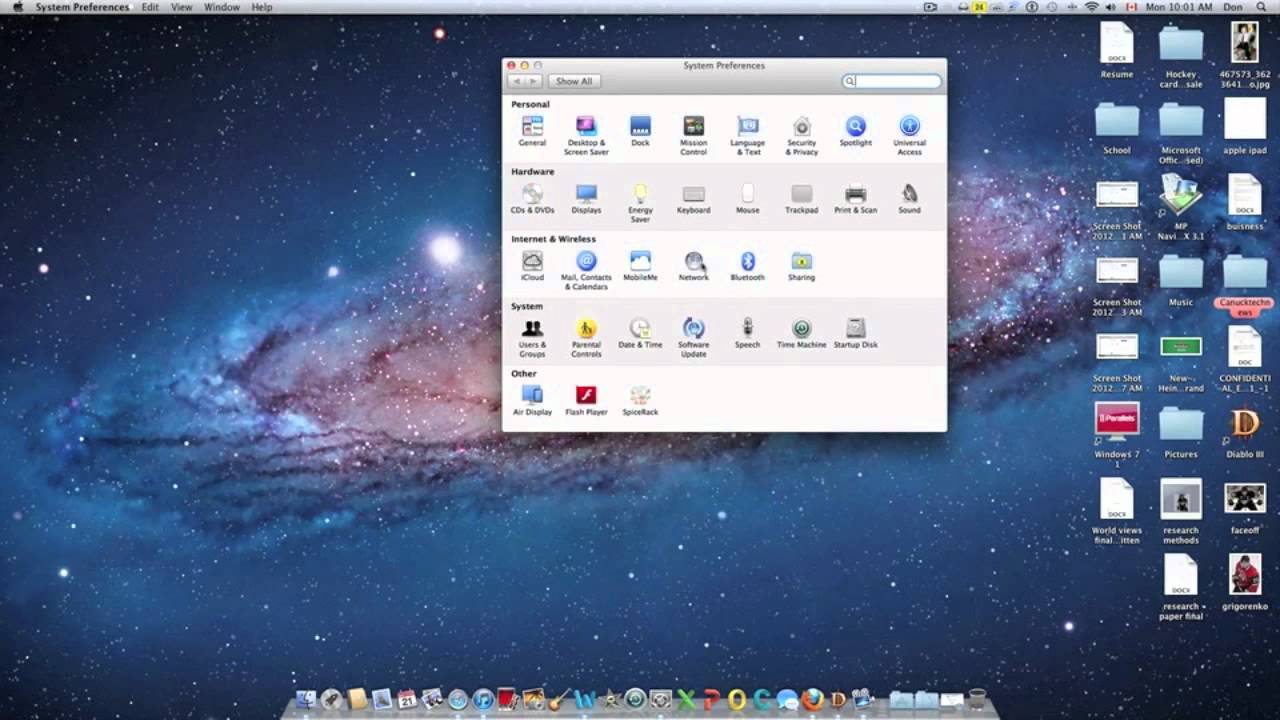Open Air Display preferences

[532, 400]
